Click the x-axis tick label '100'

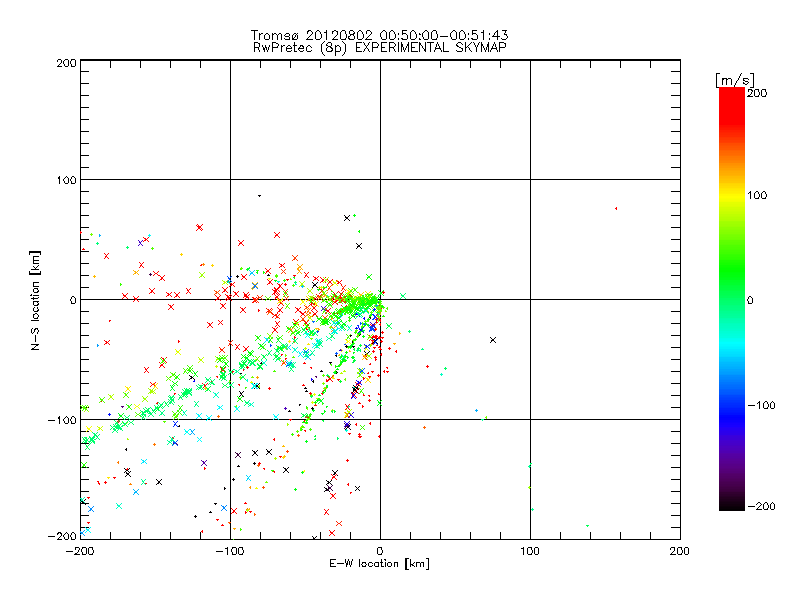[x=530, y=551]
